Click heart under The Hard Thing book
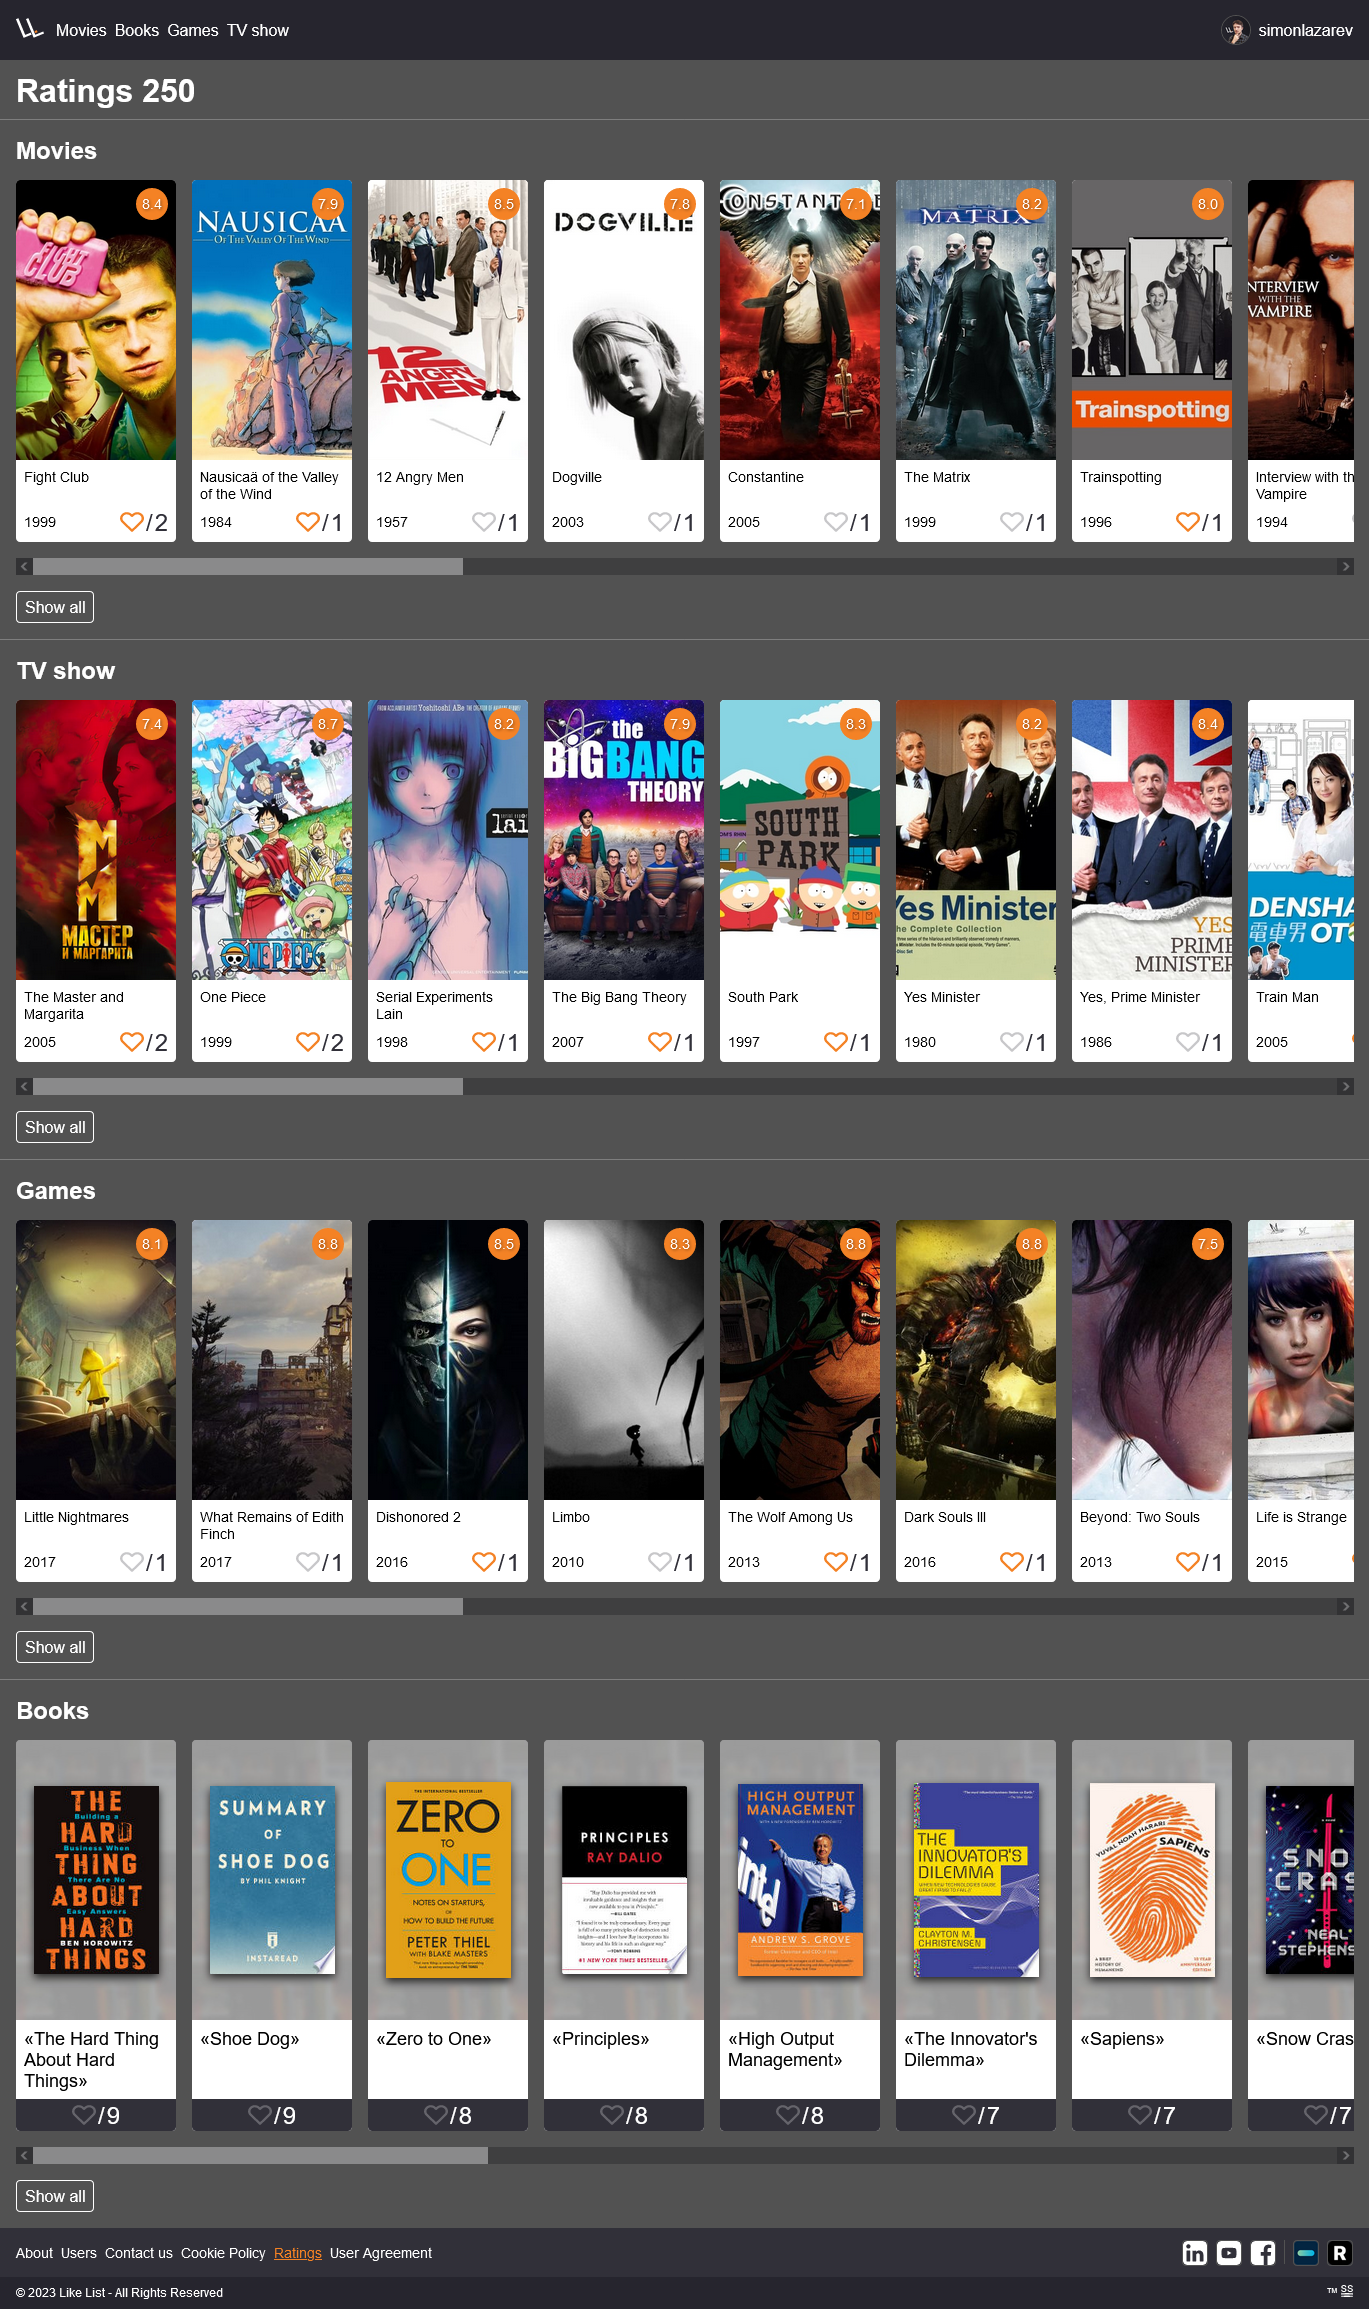The height and width of the screenshot is (2309, 1369). tap(84, 2114)
